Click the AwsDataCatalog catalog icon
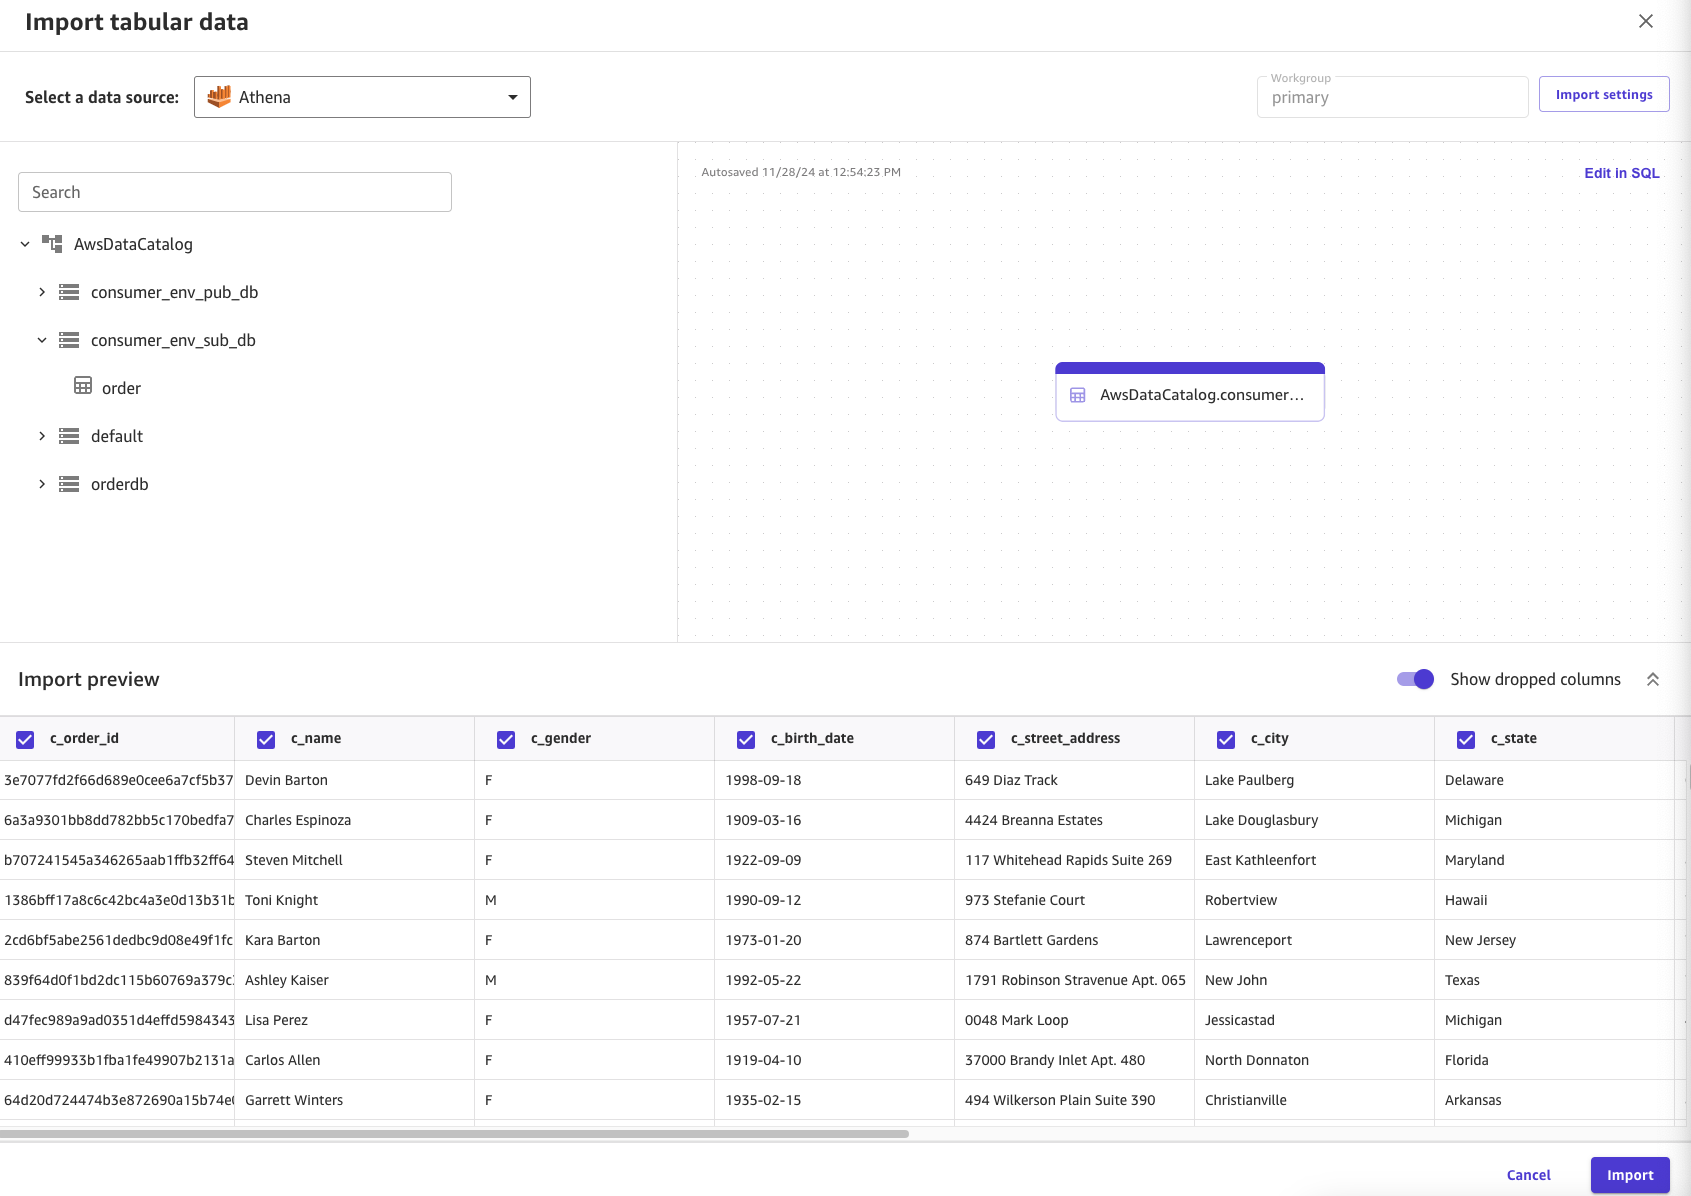Viewport: 1691px width, 1196px height. click(52, 244)
